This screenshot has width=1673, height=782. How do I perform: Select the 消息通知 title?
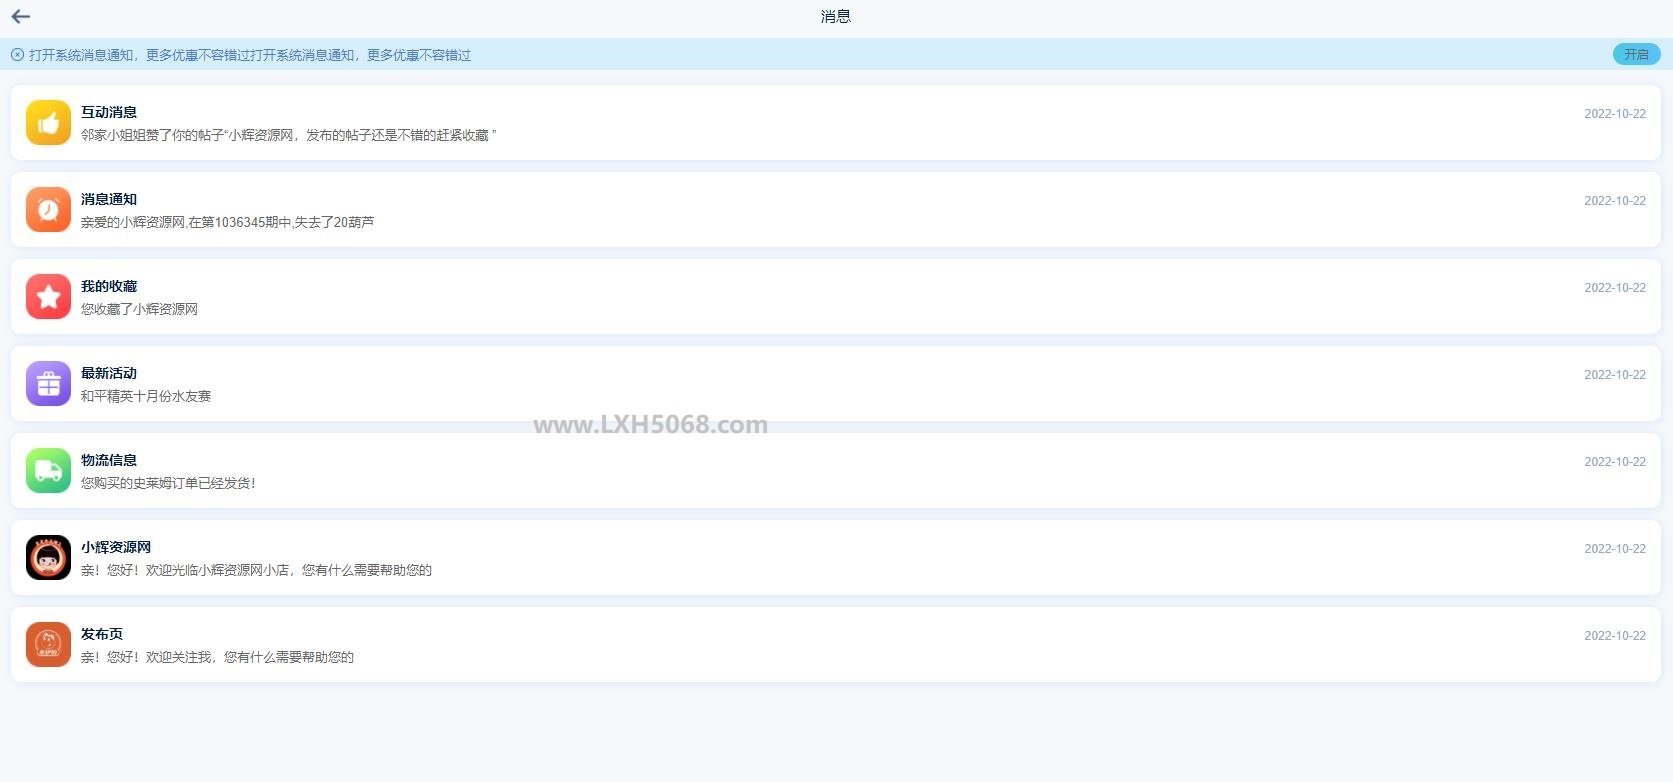(x=109, y=199)
